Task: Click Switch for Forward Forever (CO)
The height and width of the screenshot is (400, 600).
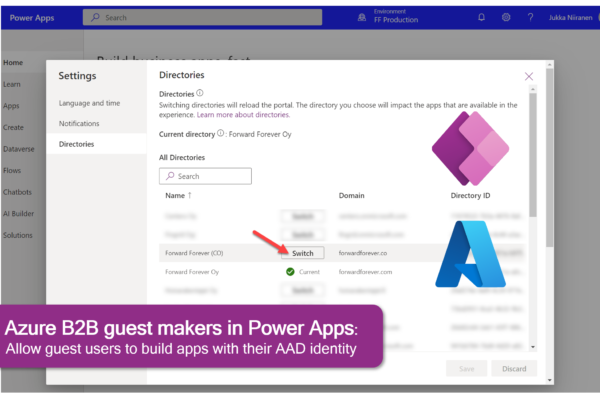Action: [x=302, y=253]
